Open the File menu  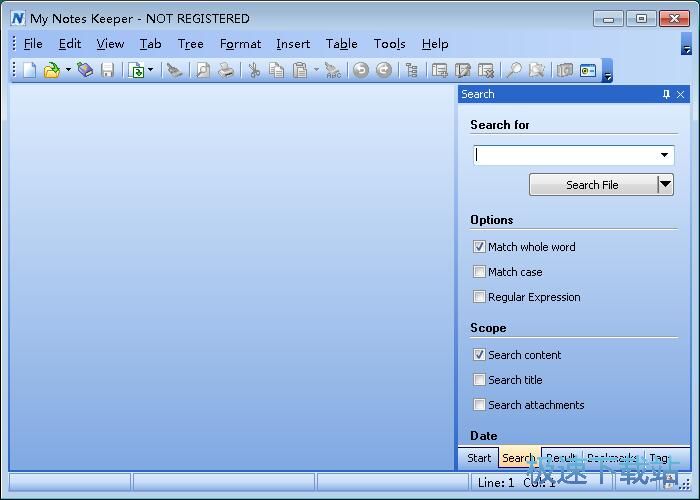[33, 44]
